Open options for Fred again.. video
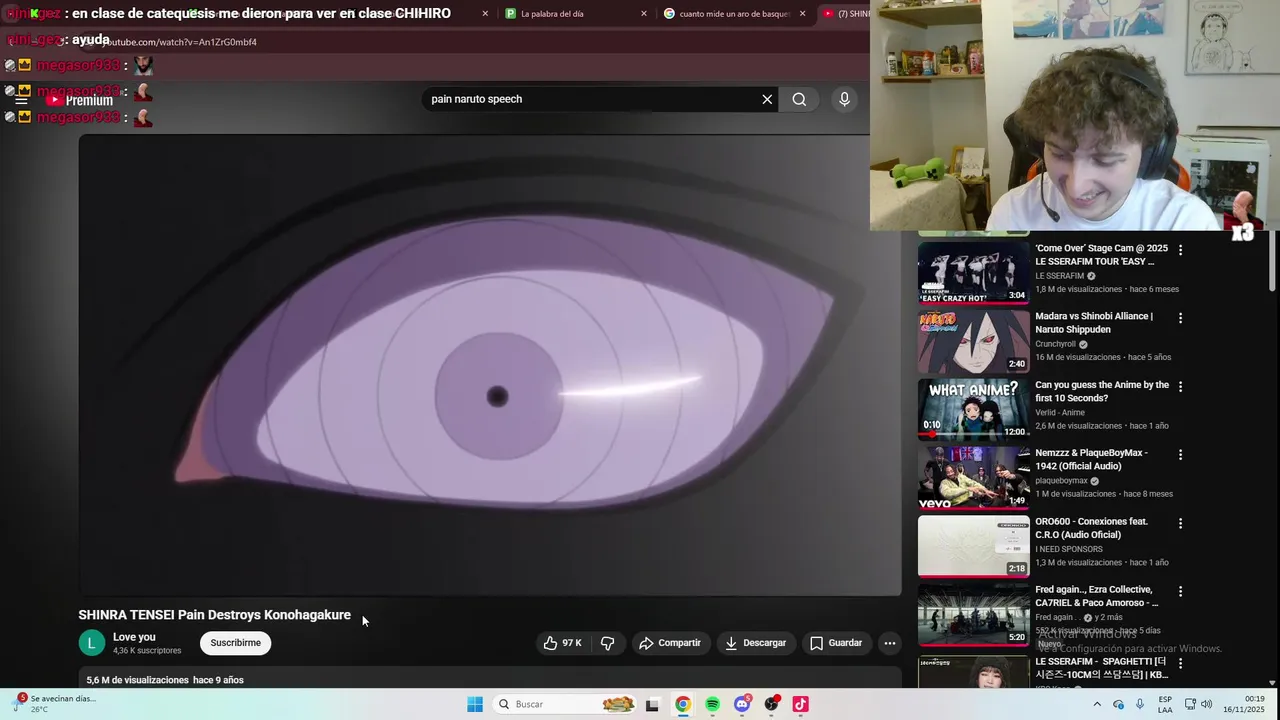Screen dimensions: 1280x720 (x=1180, y=591)
